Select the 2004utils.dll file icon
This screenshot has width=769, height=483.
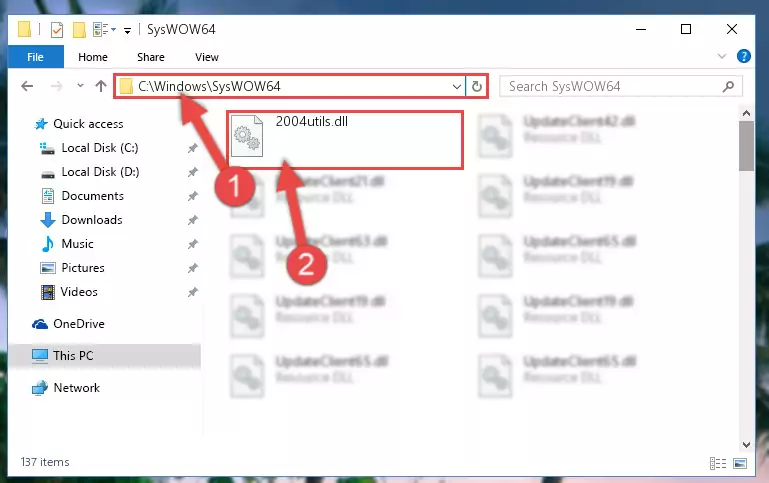247,136
